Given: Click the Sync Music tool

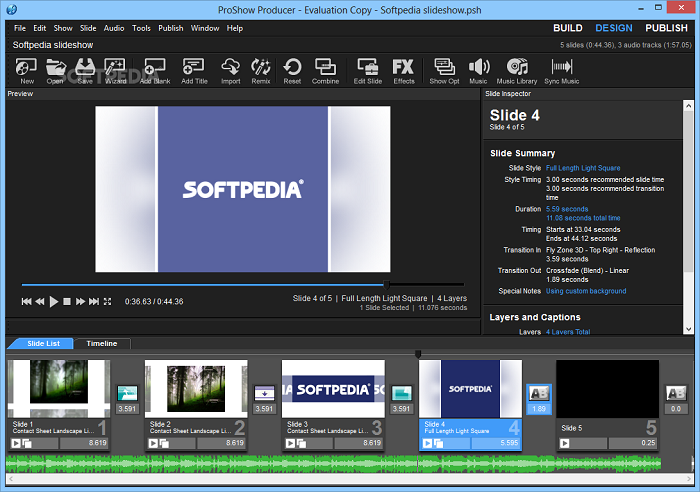Looking at the screenshot, I should pos(562,71).
